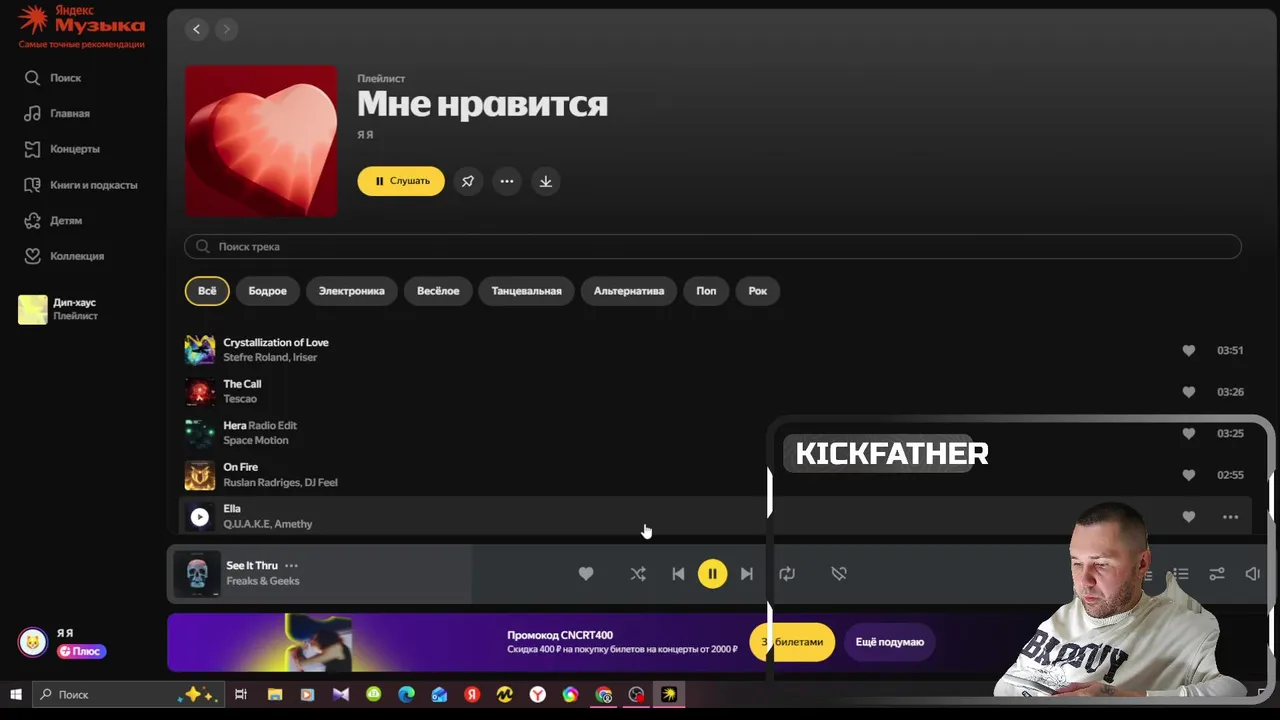Screen dimensions: 1280x720
Task: Open artist Ruslan Radriges, DJ Feel link
Action: click(280, 483)
